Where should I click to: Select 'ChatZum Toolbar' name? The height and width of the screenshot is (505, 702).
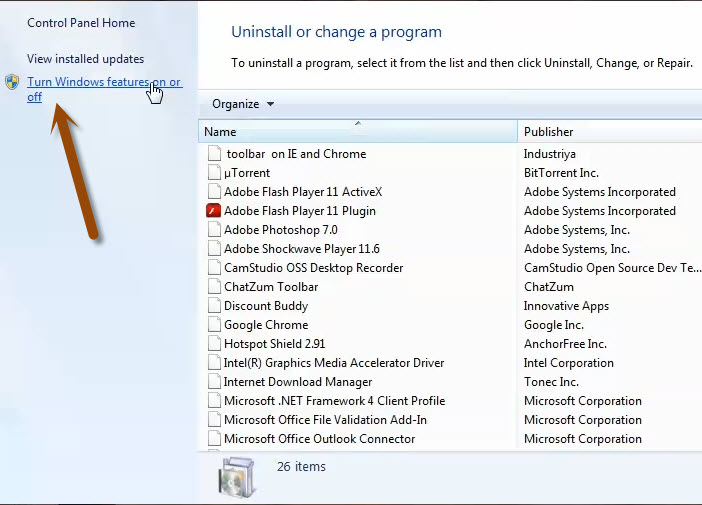pos(271,287)
